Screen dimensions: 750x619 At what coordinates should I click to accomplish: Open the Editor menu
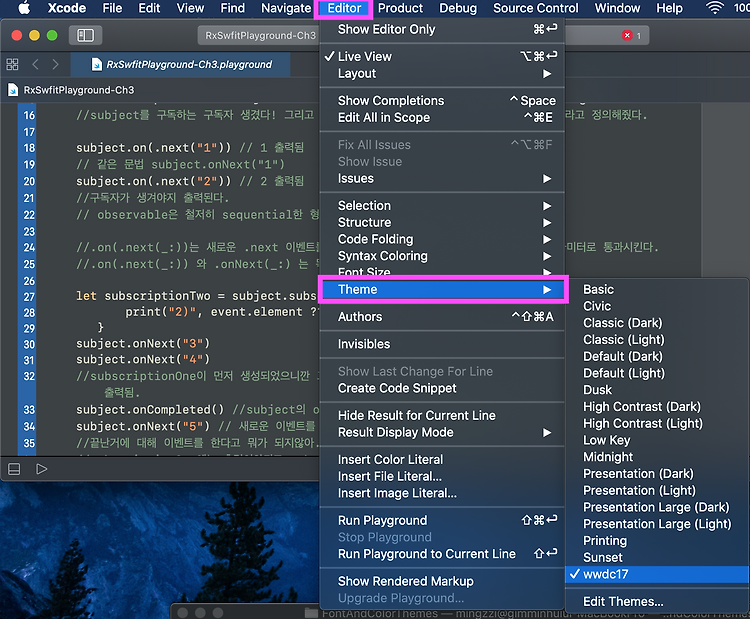(x=344, y=8)
